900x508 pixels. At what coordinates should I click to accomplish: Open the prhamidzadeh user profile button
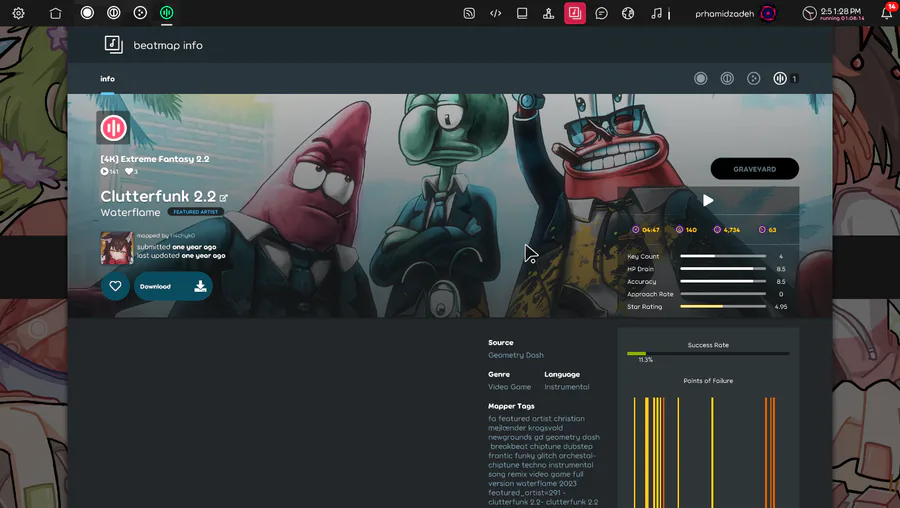tap(735, 13)
